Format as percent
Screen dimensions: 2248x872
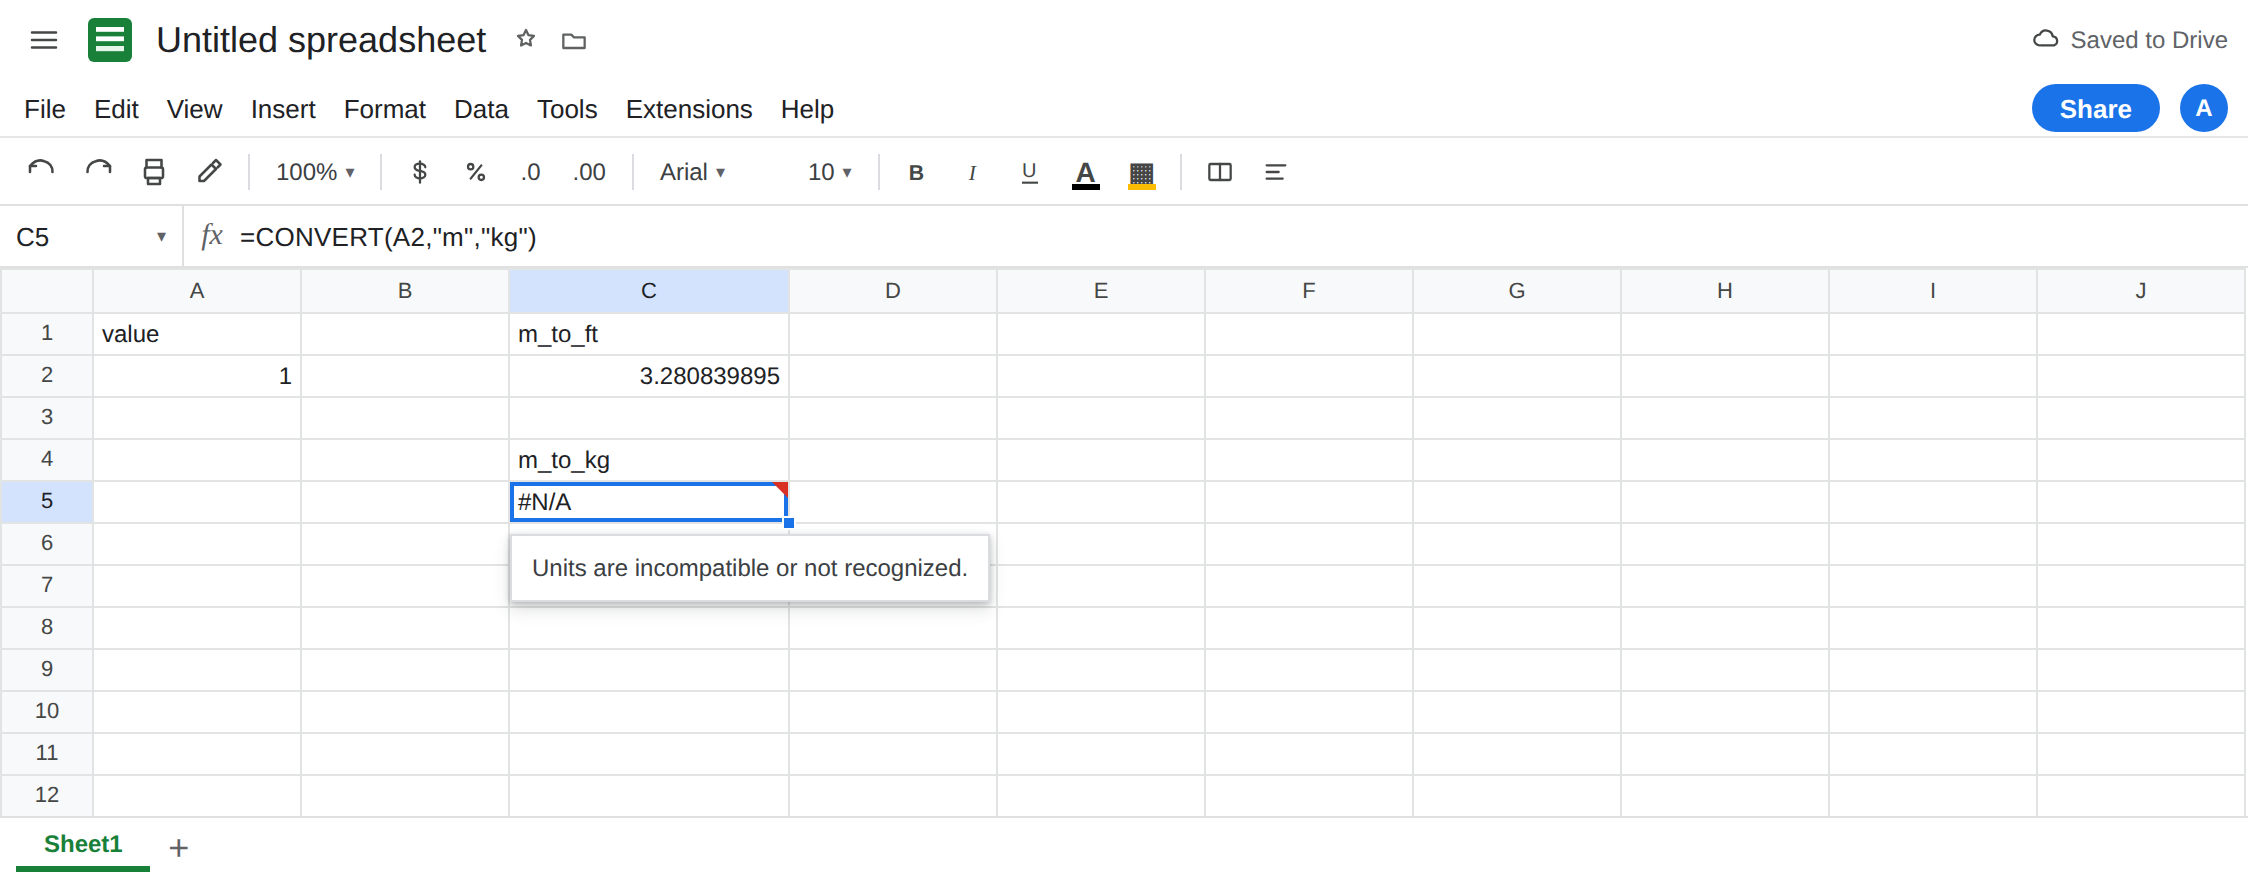[476, 172]
